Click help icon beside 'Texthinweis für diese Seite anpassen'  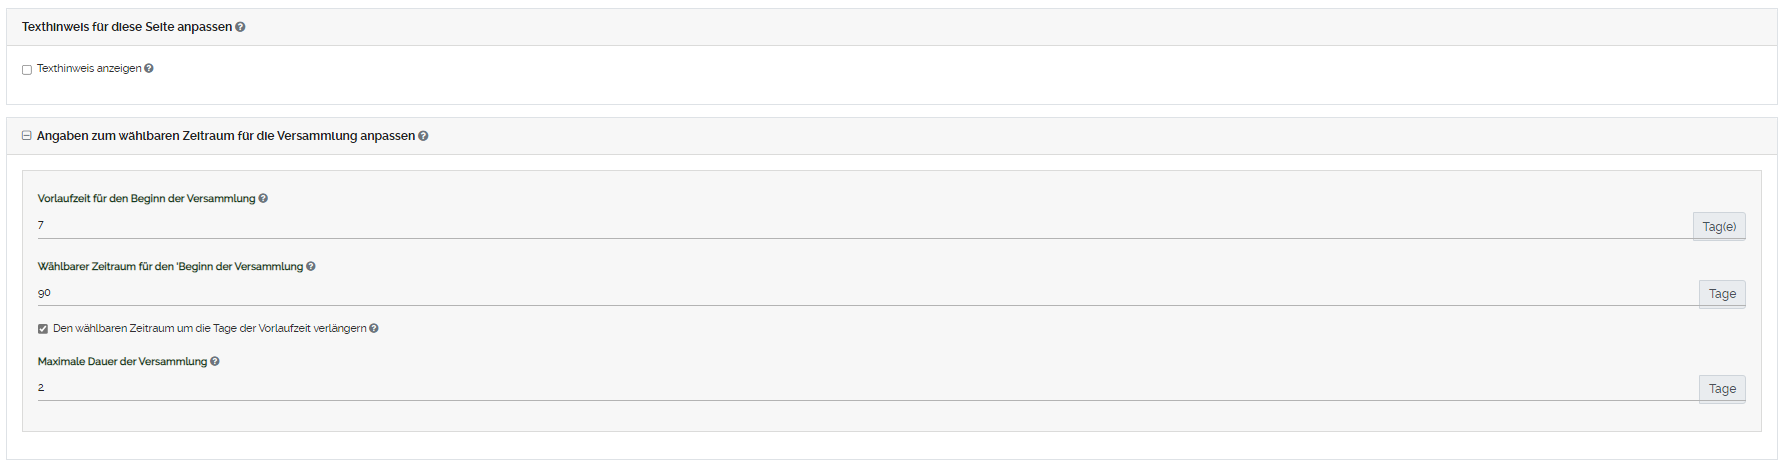coord(240,27)
